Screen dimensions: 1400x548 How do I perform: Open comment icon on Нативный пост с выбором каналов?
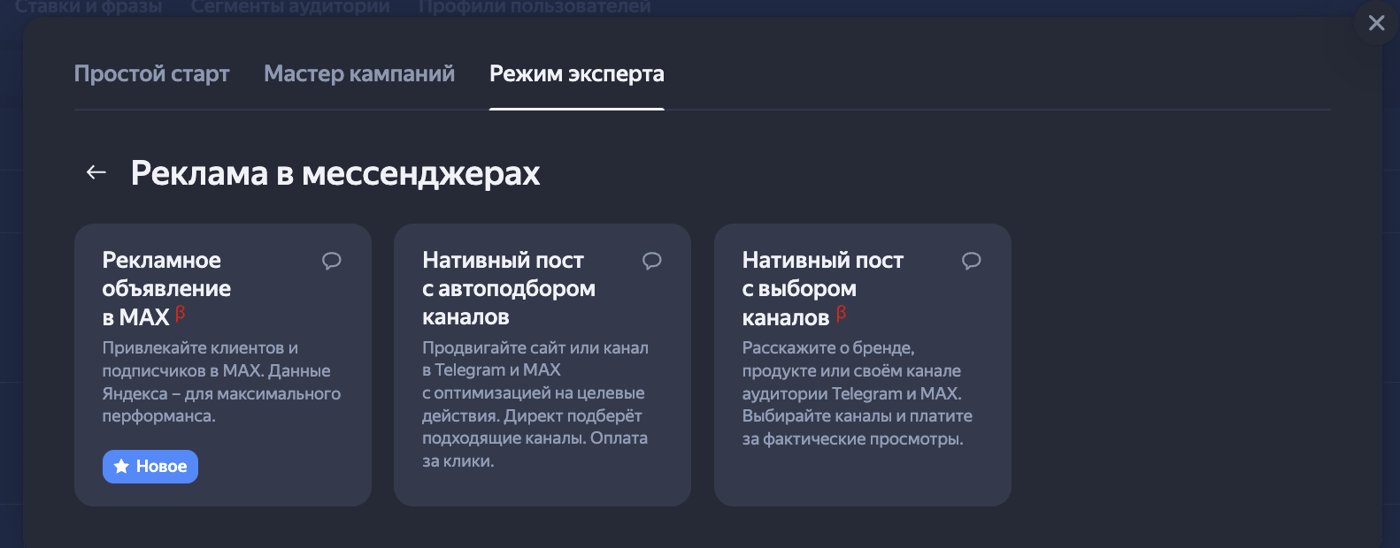[x=971, y=261]
